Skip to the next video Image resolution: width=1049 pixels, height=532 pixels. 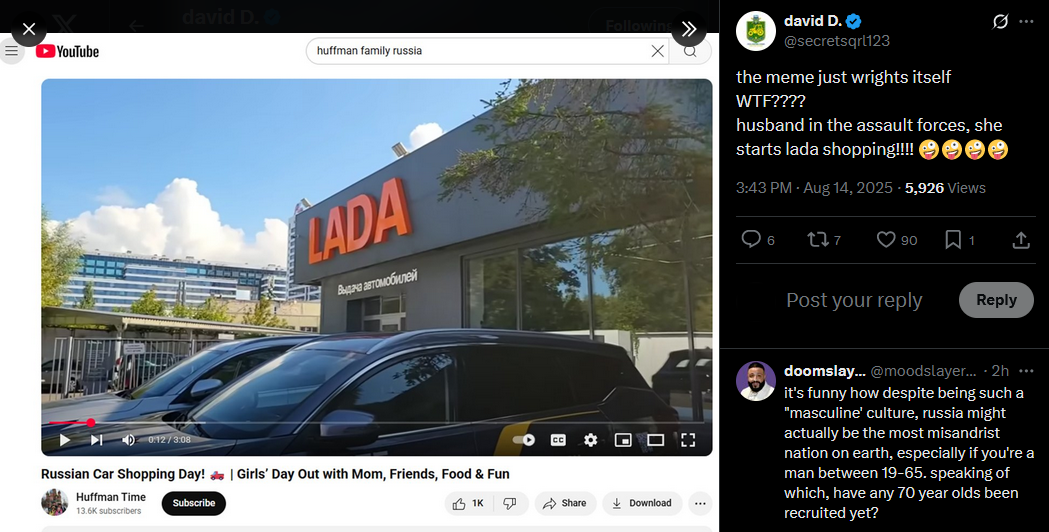click(96, 440)
